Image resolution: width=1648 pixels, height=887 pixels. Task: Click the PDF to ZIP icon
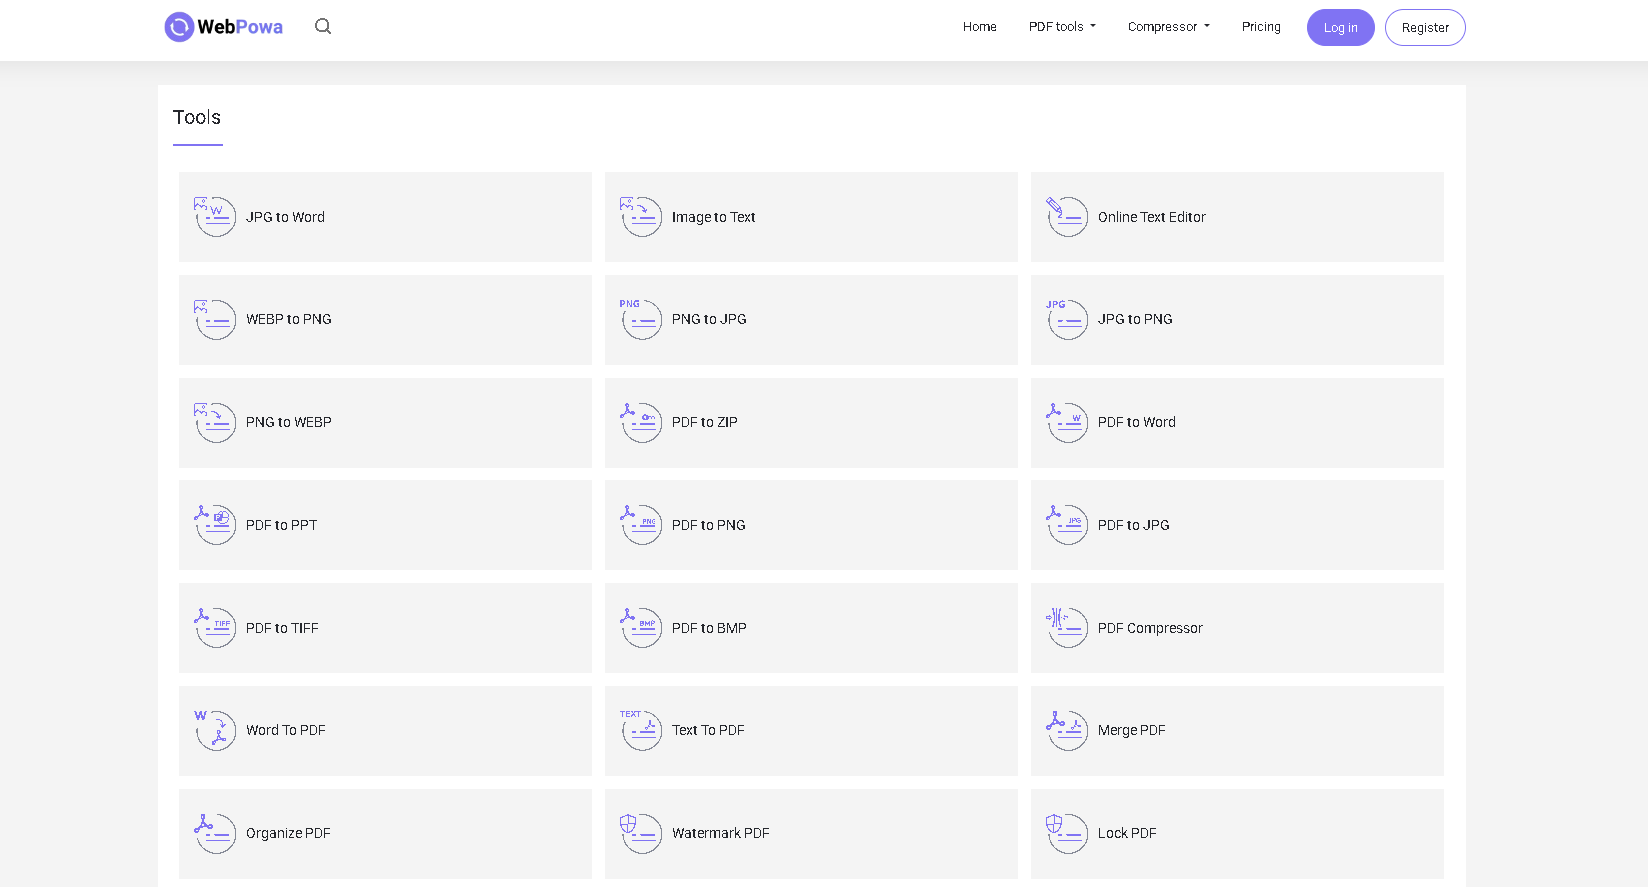[641, 422]
